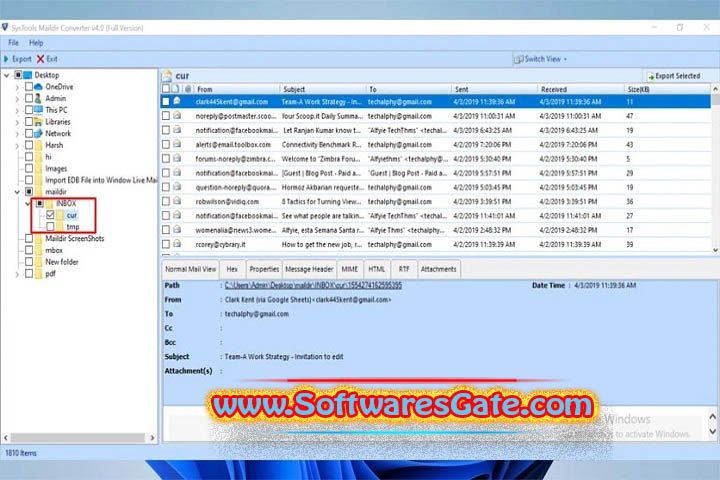
Task: Click mail icon of alerts@email.toolbox.com row
Action: pos(177,144)
